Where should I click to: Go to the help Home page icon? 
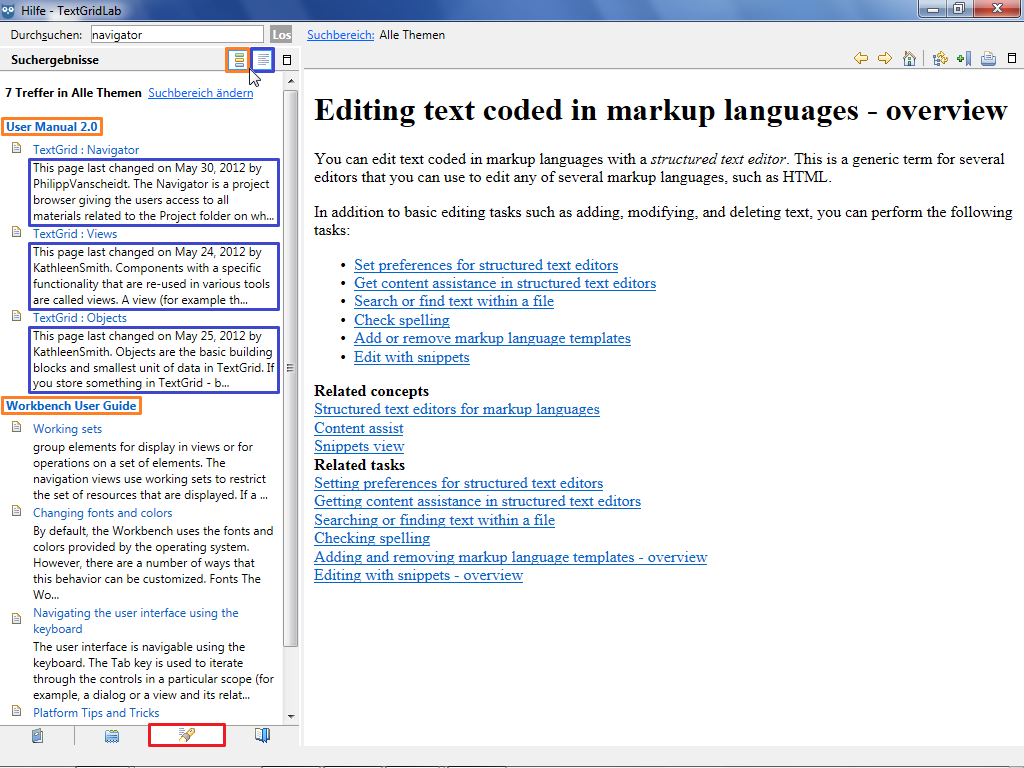tap(909, 59)
